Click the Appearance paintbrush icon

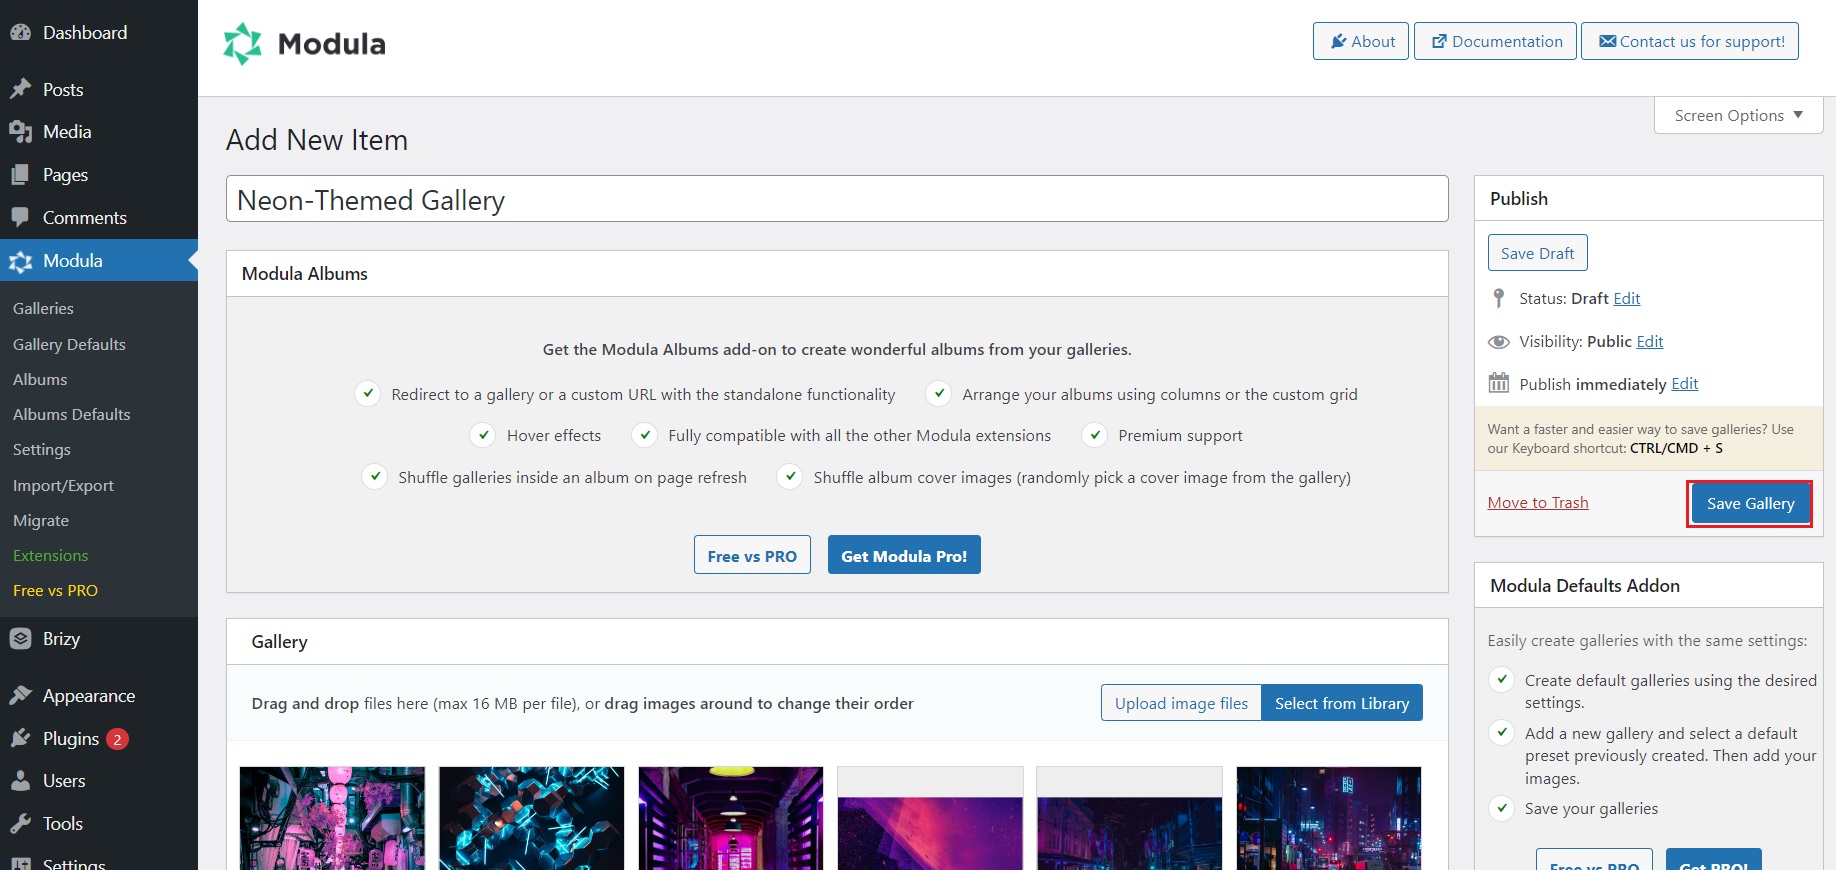pos(20,696)
